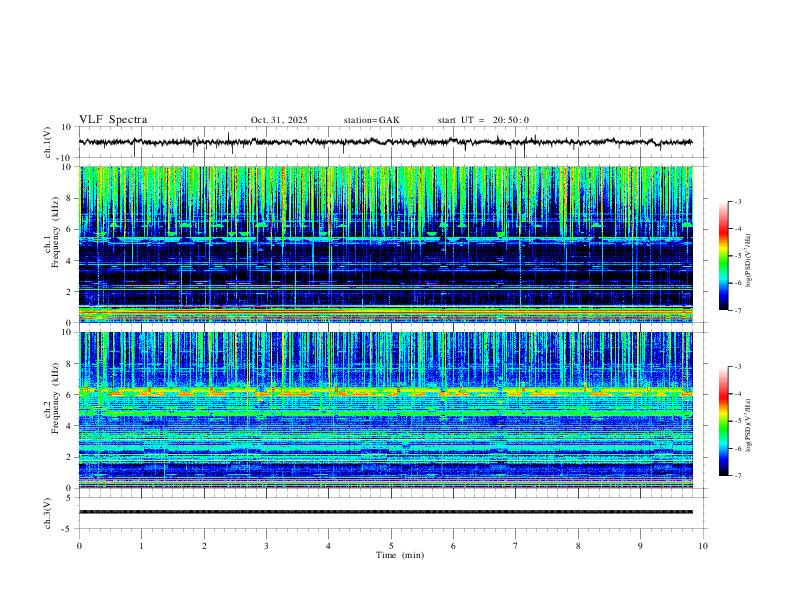This screenshot has height=612, width=792.
Task: Click the 'station=GAK' label
Action: pos(371,120)
